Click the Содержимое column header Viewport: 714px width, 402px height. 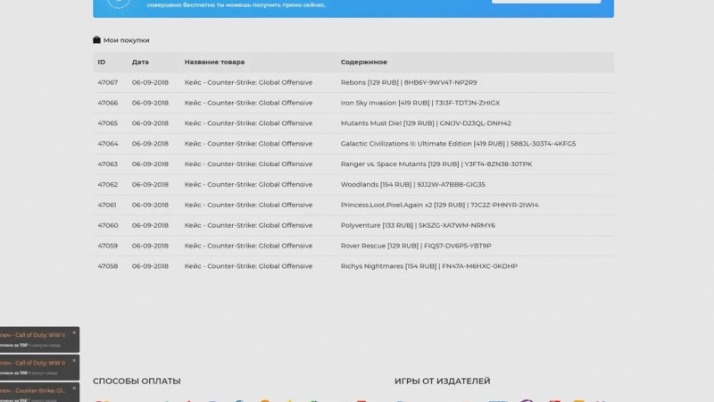click(363, 62)
